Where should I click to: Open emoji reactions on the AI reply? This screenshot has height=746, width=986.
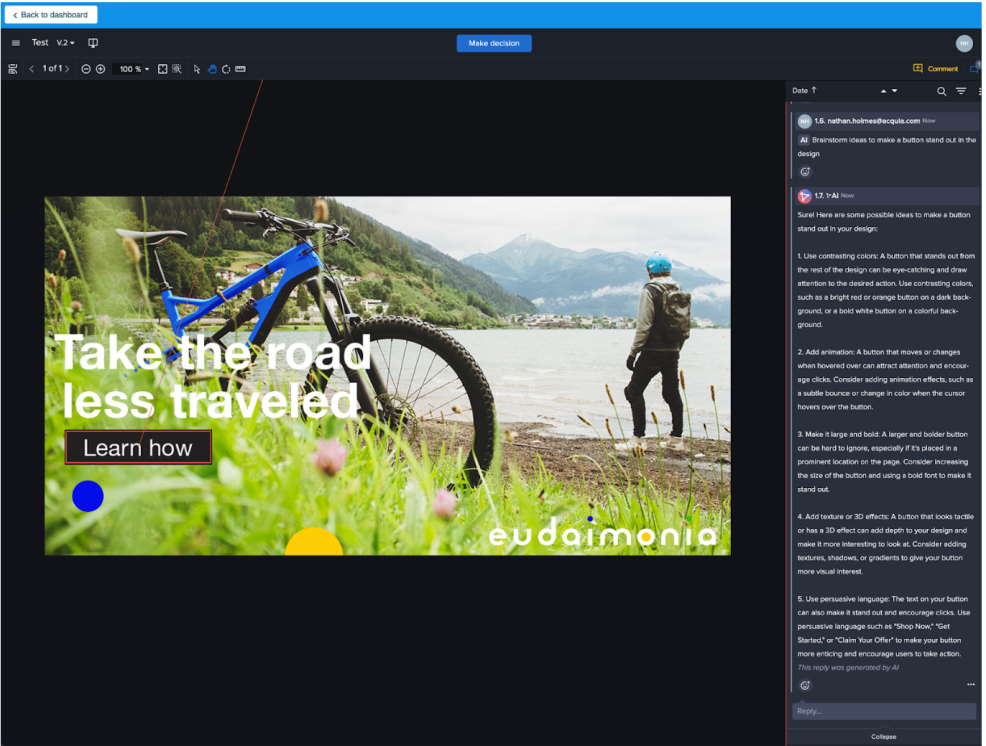tap(805, 685)
